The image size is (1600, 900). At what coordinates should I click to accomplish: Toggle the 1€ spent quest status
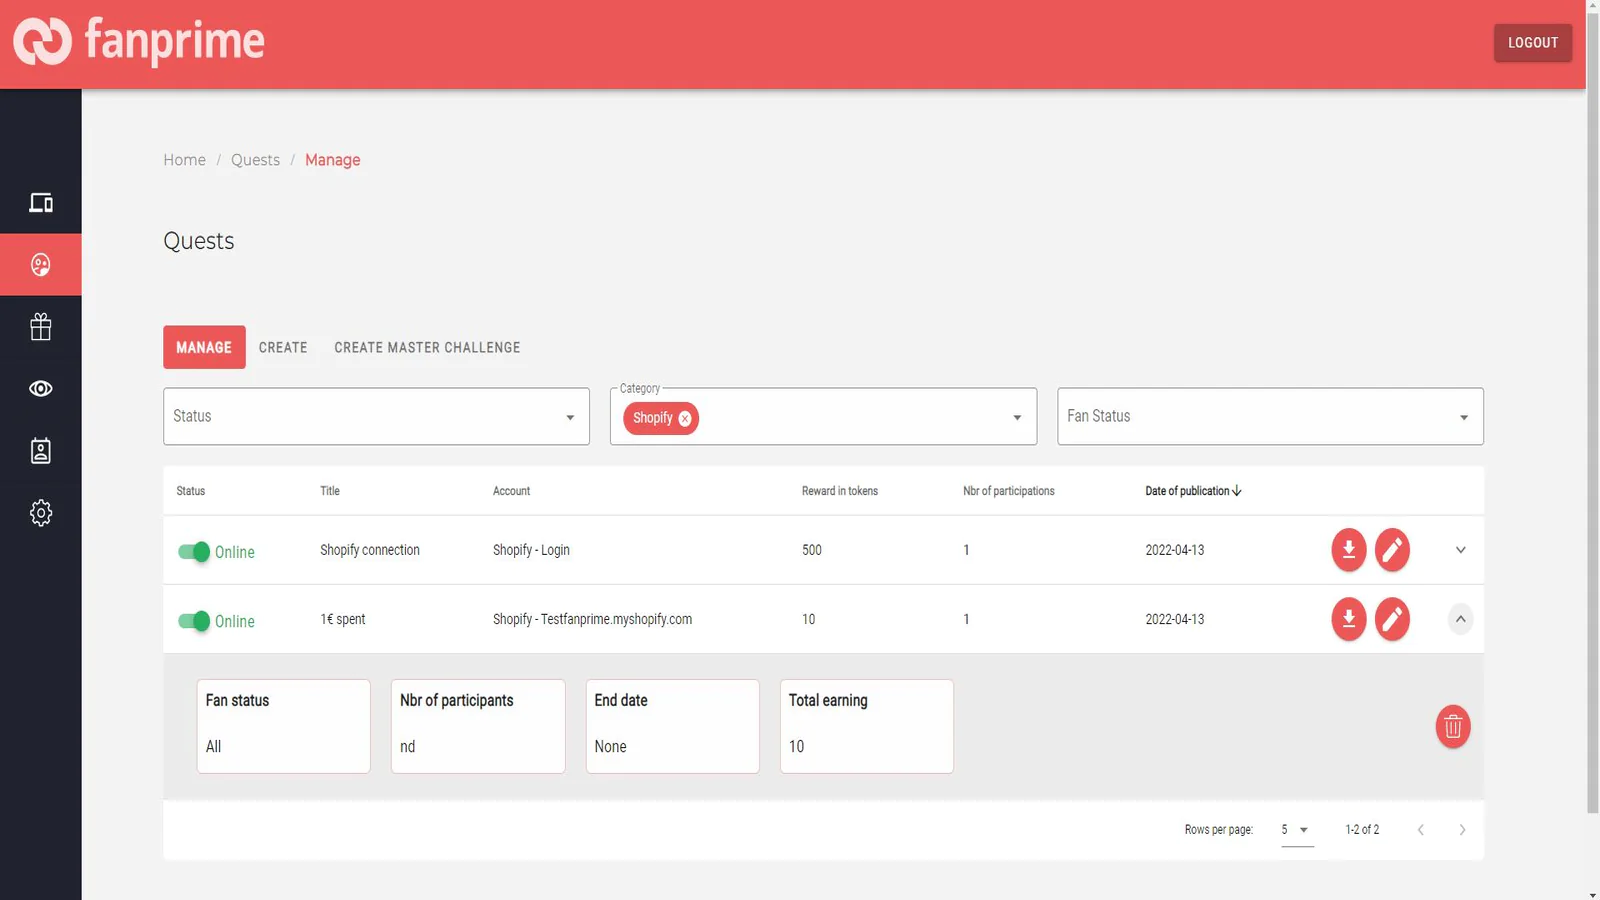coord(194,621)
